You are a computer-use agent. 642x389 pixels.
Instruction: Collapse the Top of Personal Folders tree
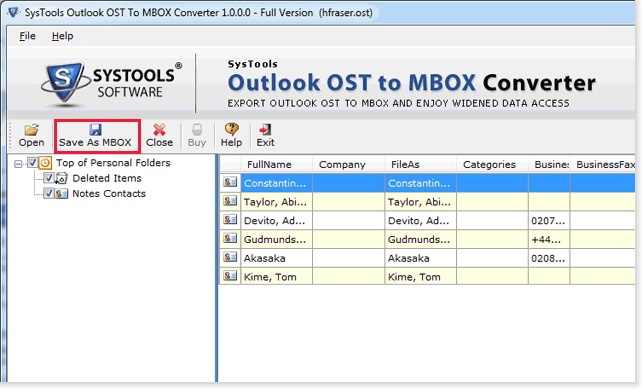(x=18, y=164)
